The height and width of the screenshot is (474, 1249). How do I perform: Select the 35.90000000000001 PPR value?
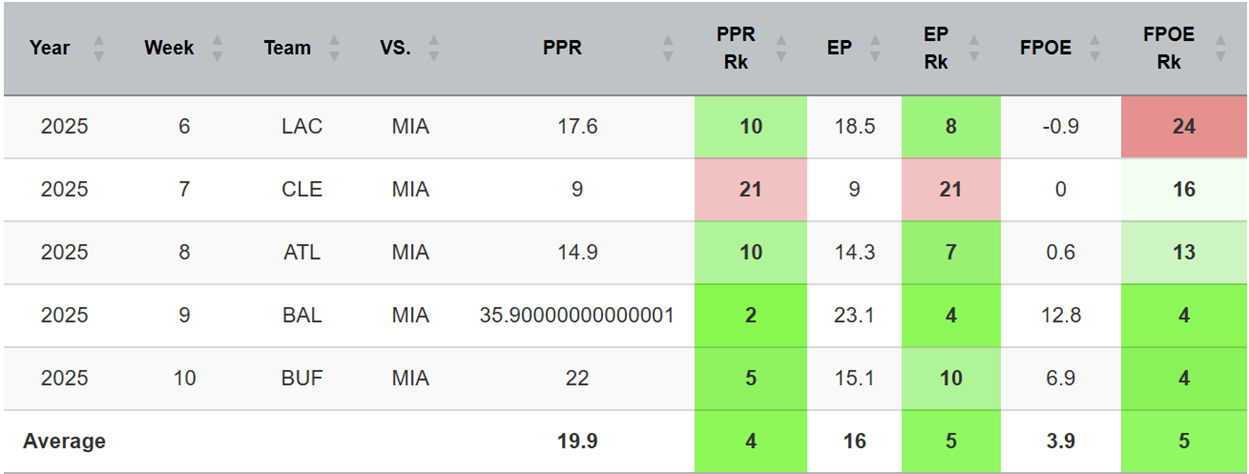point(576,315)
